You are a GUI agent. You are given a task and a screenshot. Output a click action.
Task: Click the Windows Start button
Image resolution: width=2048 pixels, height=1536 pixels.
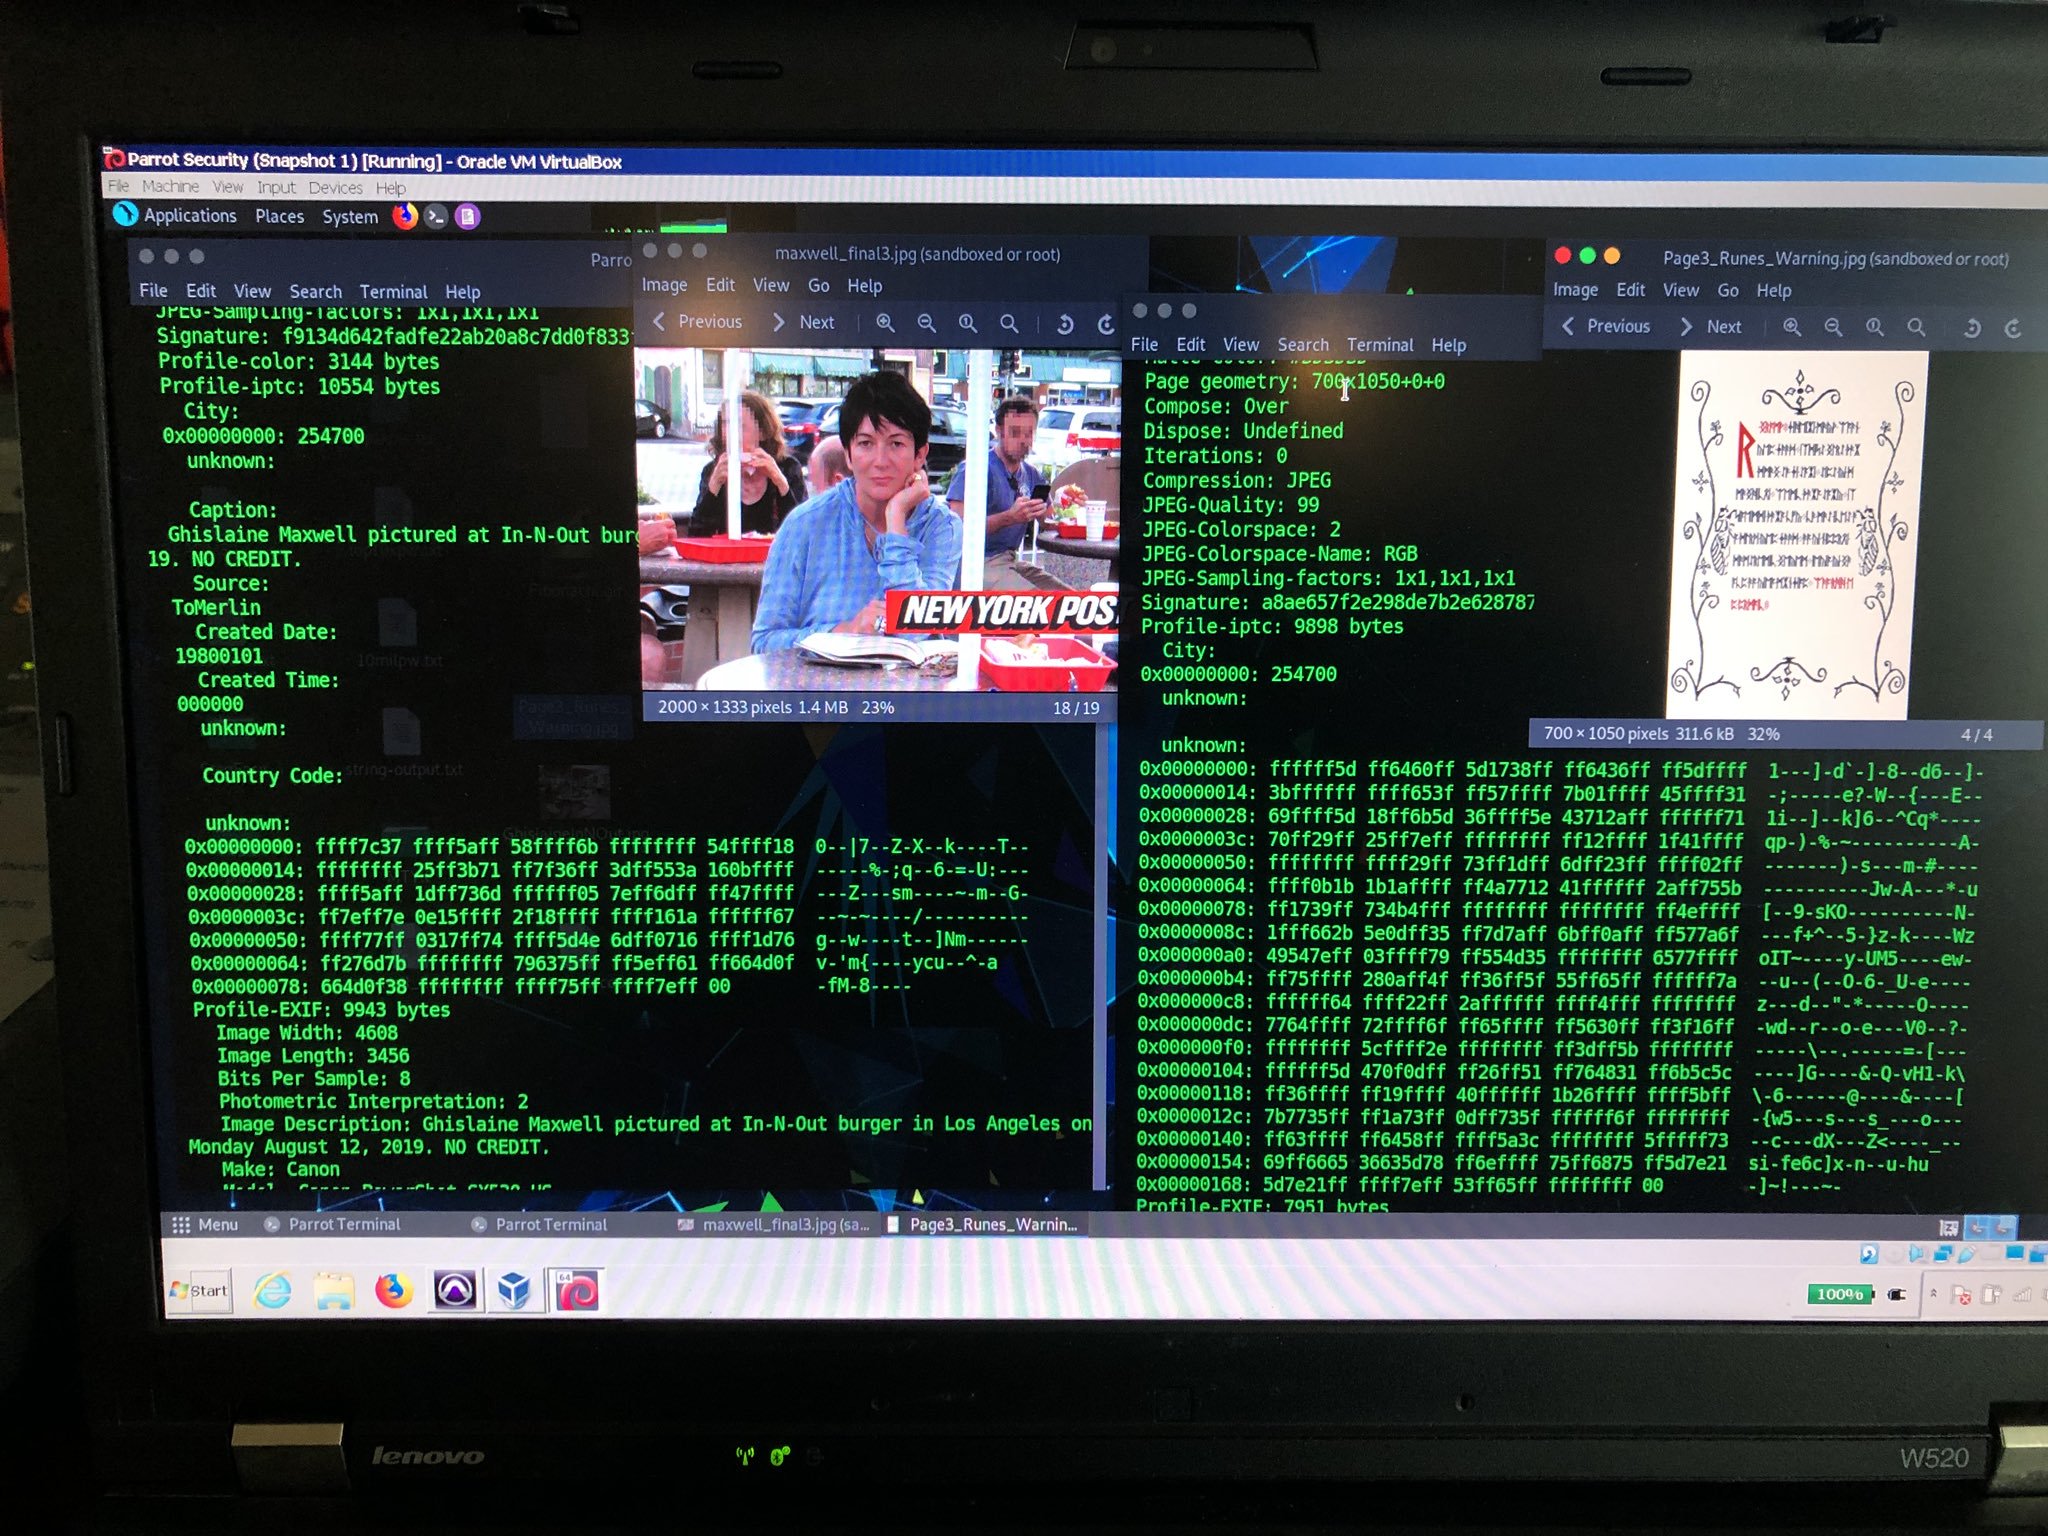point(199,1290)
